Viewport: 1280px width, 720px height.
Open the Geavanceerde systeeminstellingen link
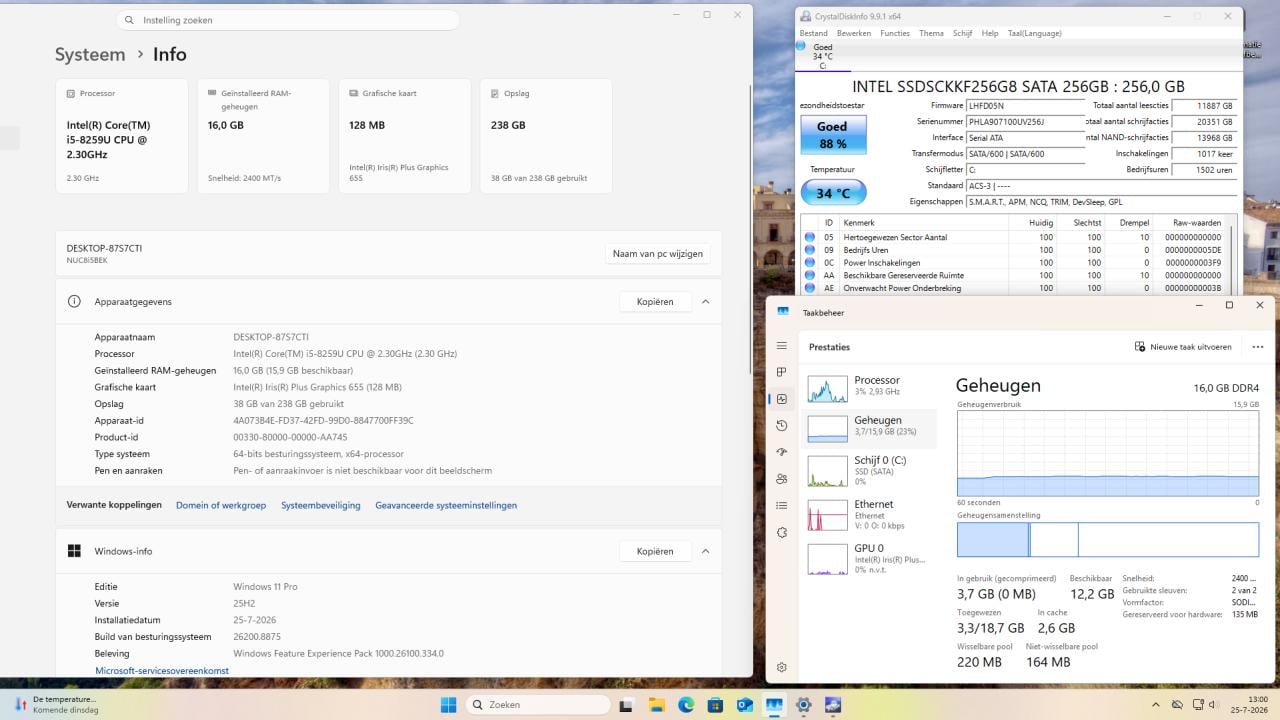click(x=446, y=505)
